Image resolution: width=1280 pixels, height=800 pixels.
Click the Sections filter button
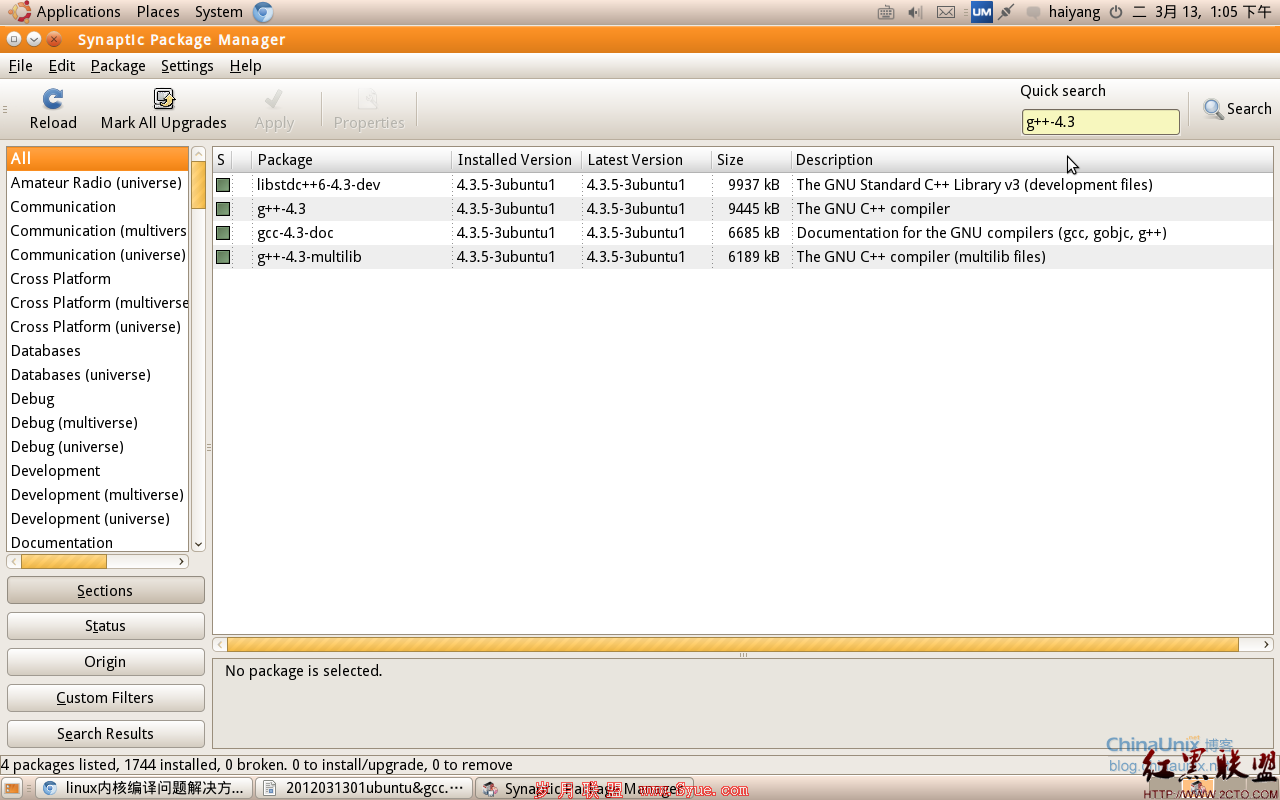click(105, 590)
